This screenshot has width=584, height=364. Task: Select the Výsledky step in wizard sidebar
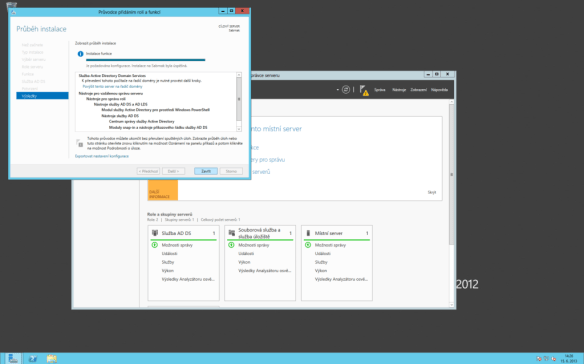point(42,96)
